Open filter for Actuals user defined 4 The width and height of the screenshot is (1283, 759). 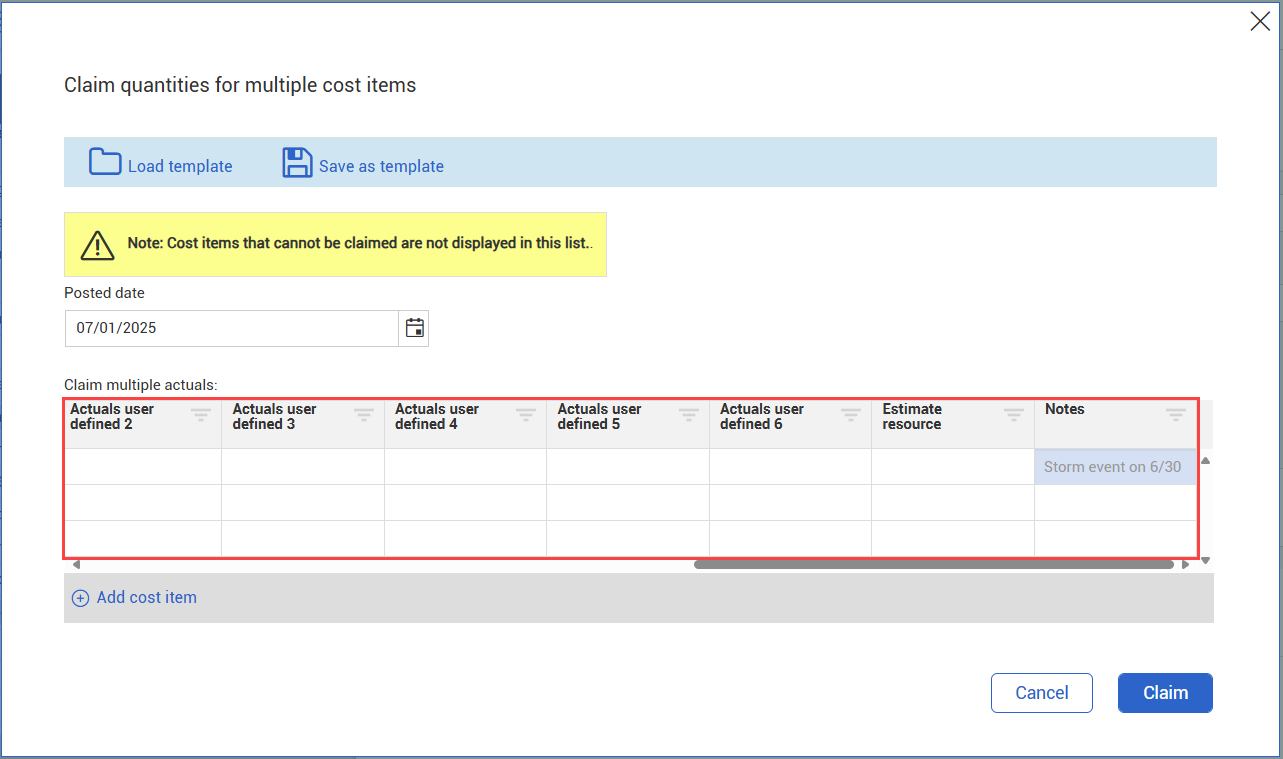[526, 414]
